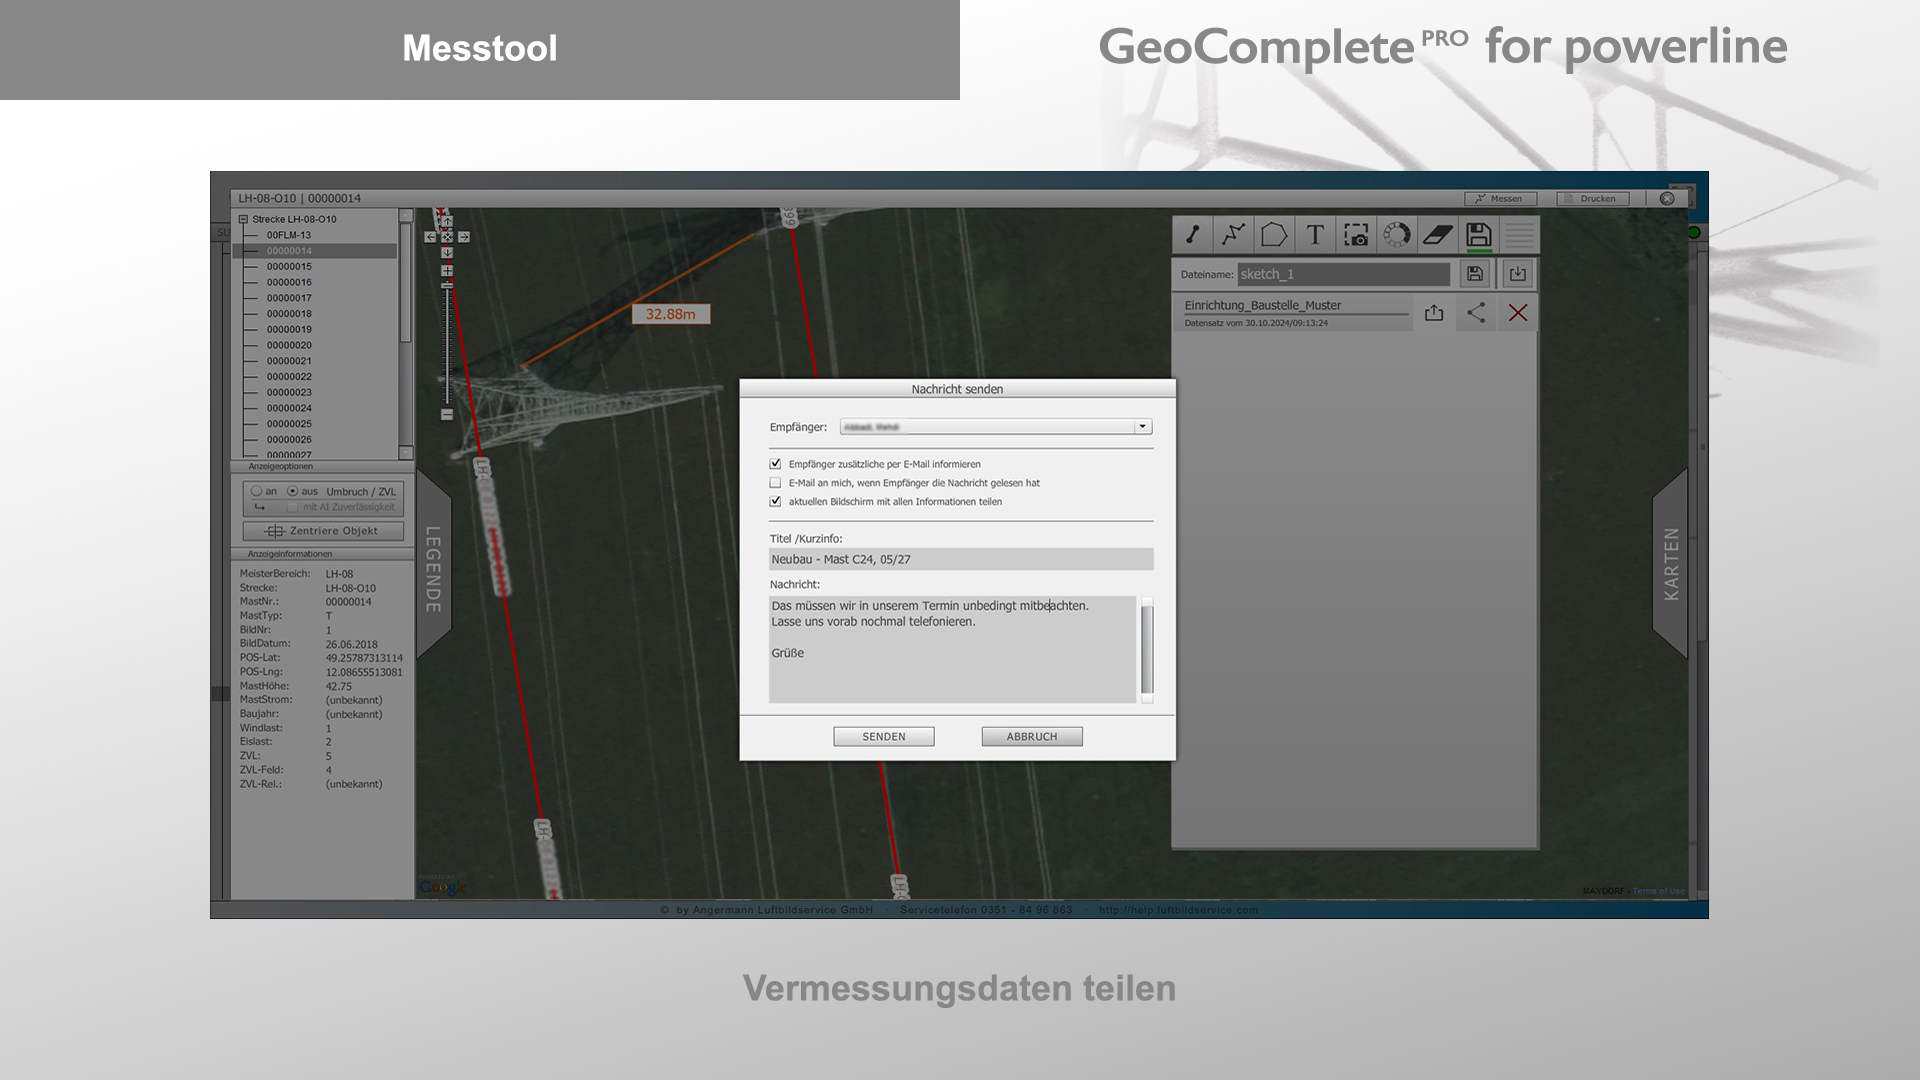Viewport: 1920px width, 1080px height.
Task: Click the Einrichtung_Baustelle_Muster dataset entry
Action: [x=1295, y=313]
